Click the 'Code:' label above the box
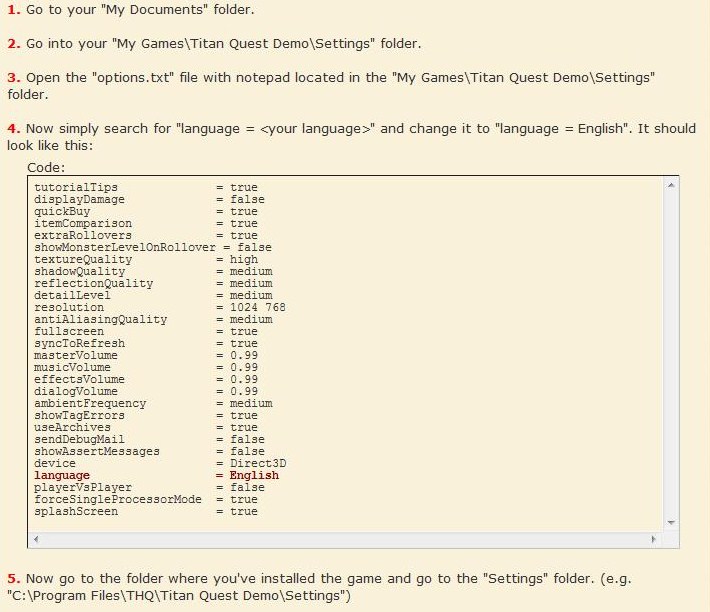The image size is (710, 612). click(46, 168)
